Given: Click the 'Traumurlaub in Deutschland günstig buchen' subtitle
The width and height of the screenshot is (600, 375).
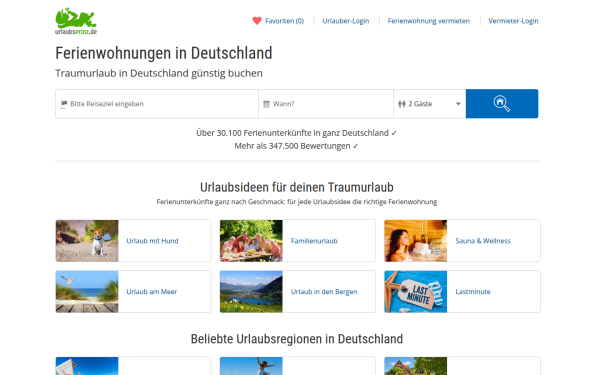Looking at the screenshot, I should coord(159,73).
